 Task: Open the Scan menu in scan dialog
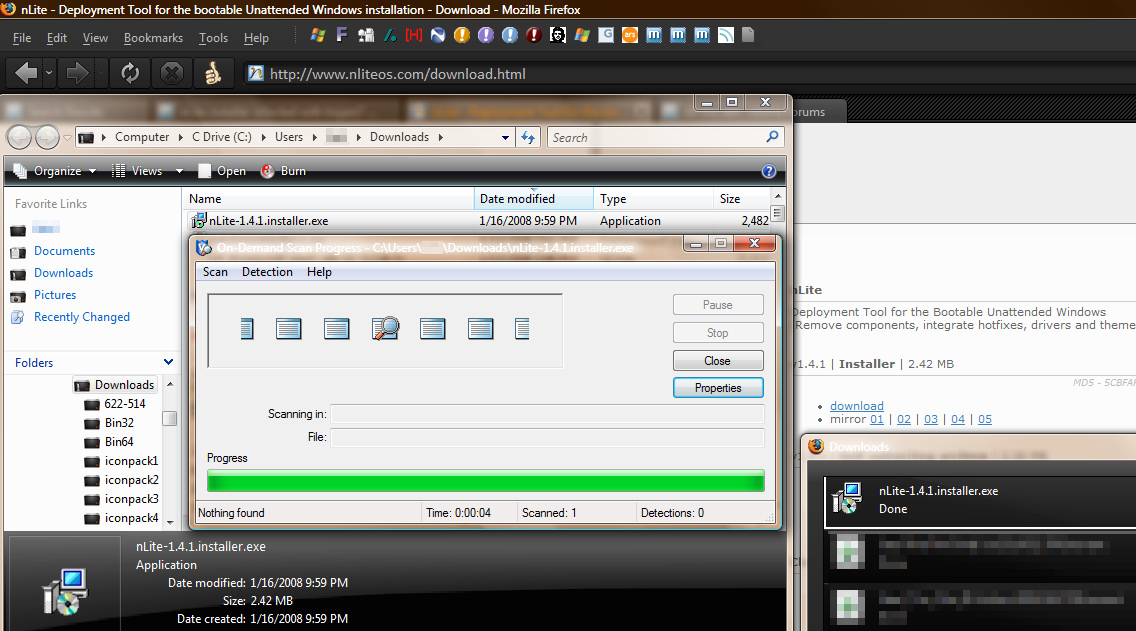tap(215, 272)
